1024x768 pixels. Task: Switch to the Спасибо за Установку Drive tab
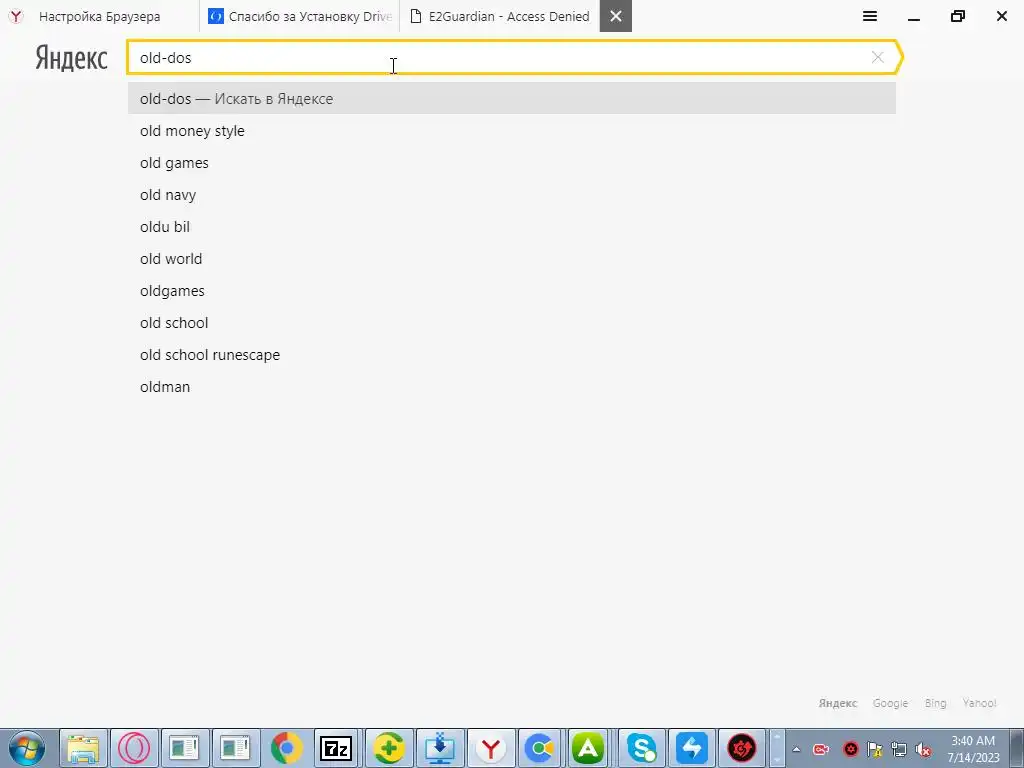click(300, 16)
